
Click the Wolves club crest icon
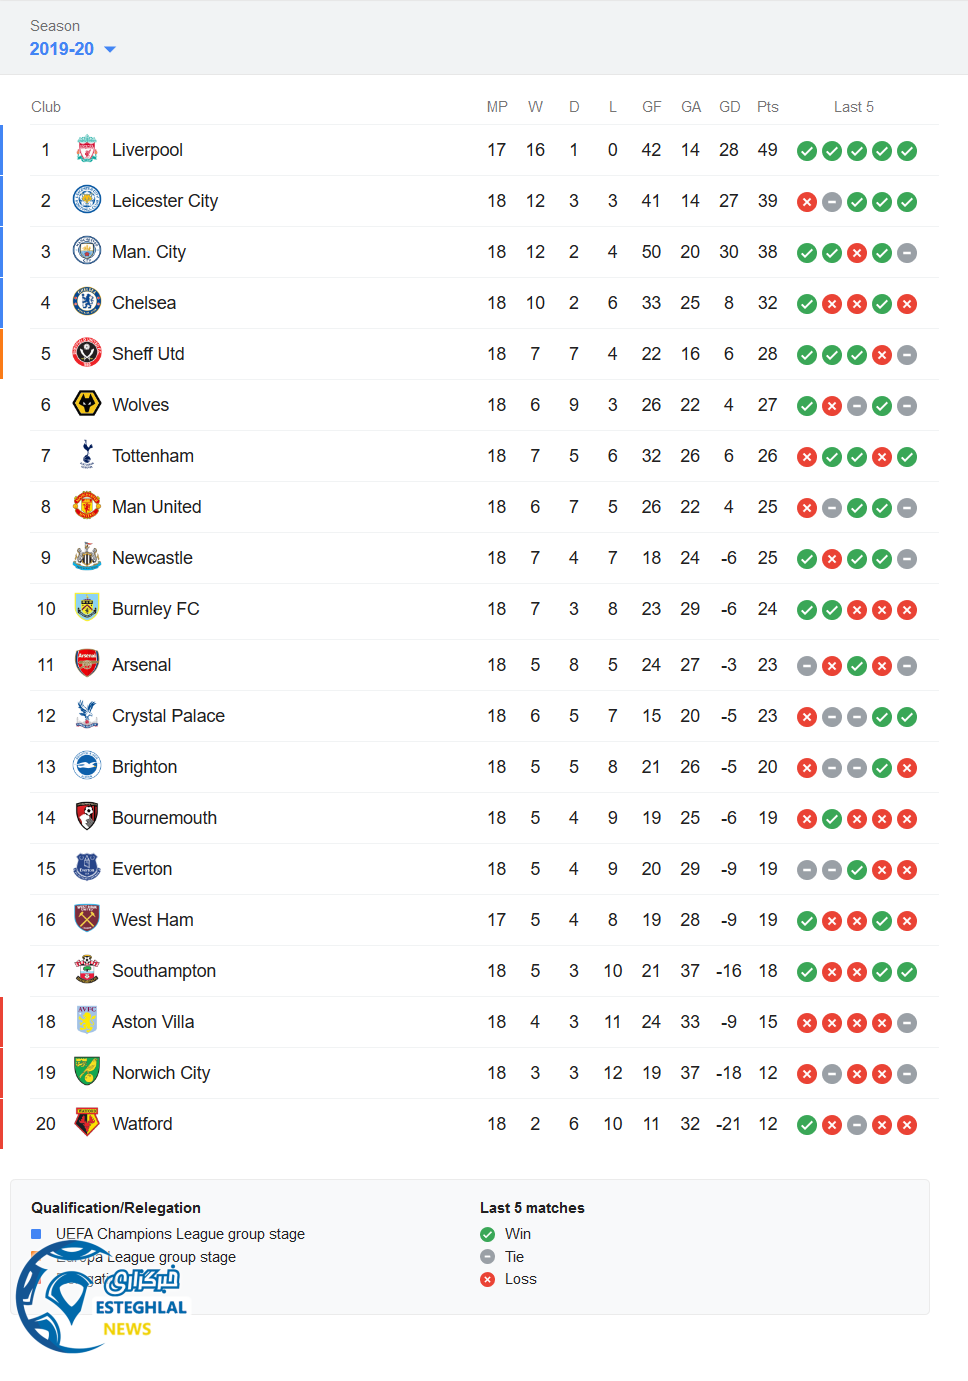[x=87, y=405]
